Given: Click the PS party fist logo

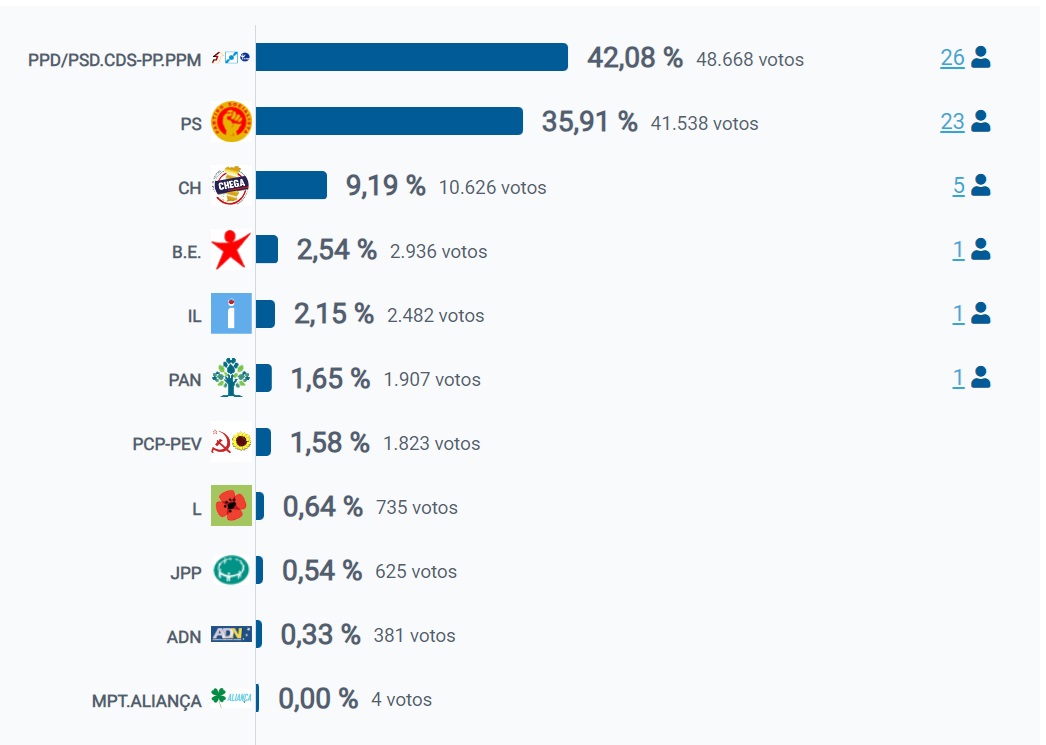Looking at the screenshot, I should [x=231, y=121].
